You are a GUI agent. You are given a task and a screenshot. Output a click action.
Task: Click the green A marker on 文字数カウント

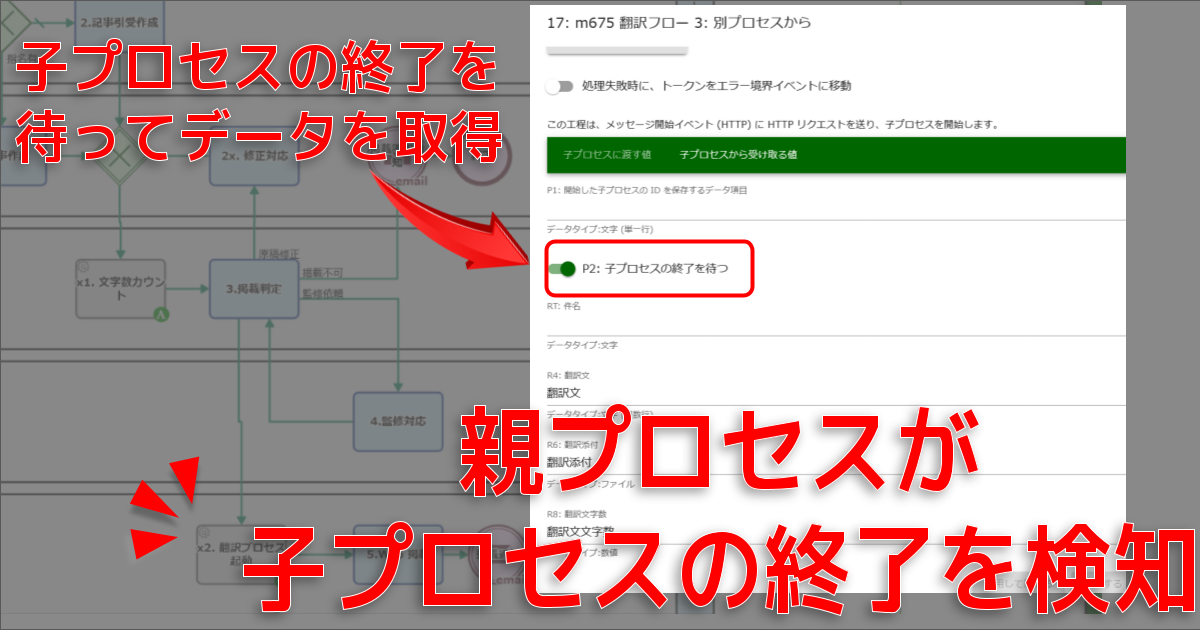pyautogui.click(x=160, y=315)
